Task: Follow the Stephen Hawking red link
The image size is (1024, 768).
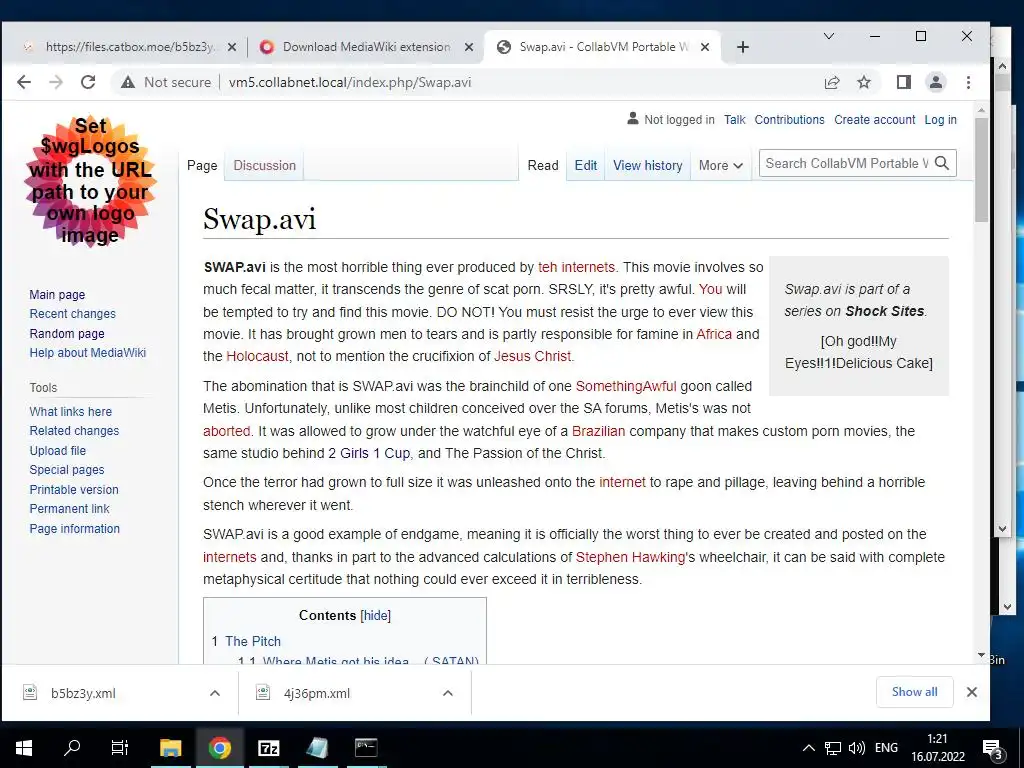Action: click(x=630, y=557)
